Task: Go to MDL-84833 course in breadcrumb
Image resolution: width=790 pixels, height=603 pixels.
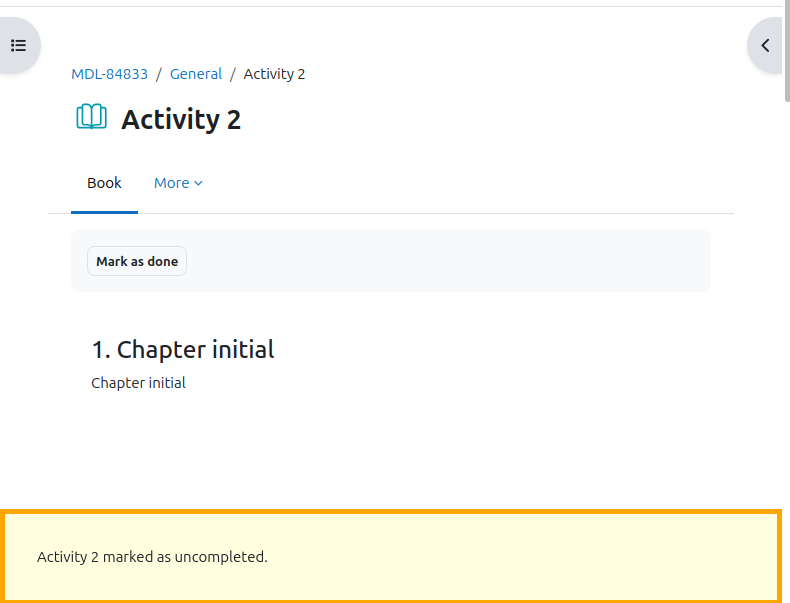Action: pyautogui.click(x=109, y=74)
